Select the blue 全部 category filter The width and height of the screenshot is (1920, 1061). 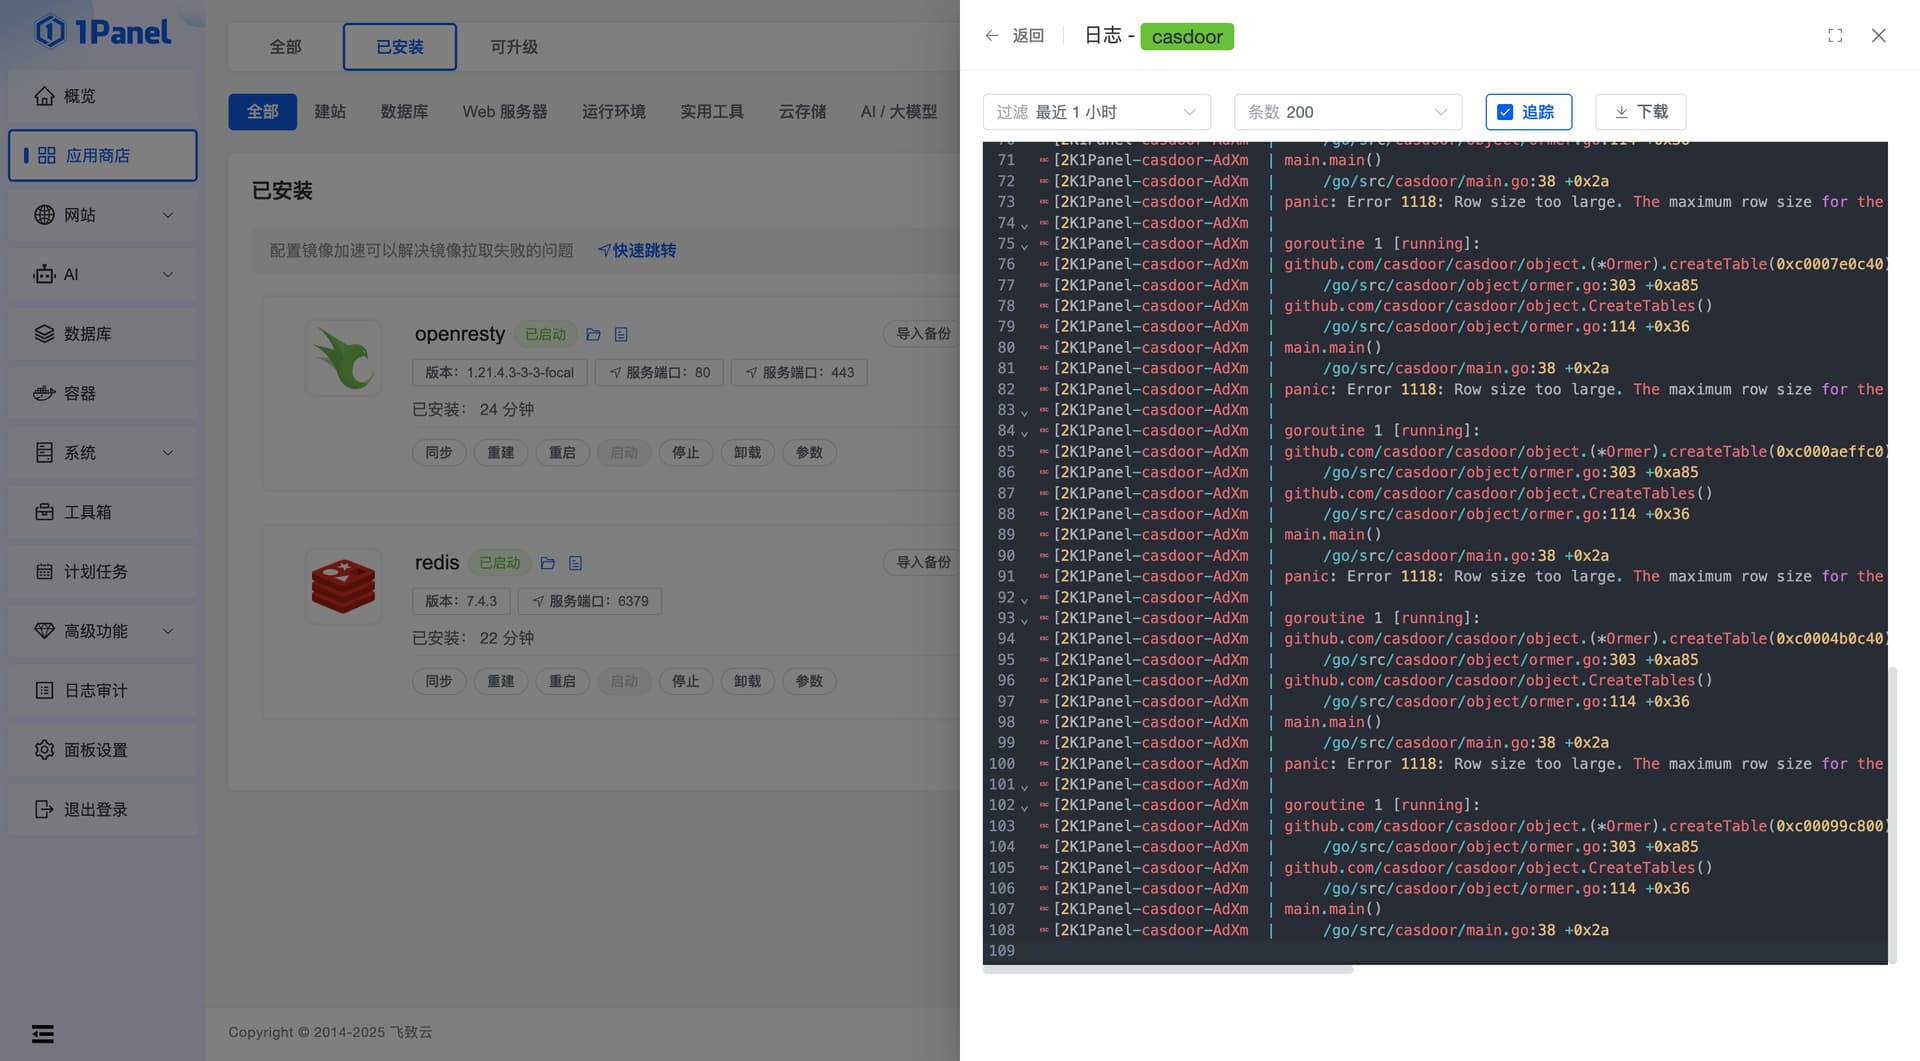pos(263,112)
